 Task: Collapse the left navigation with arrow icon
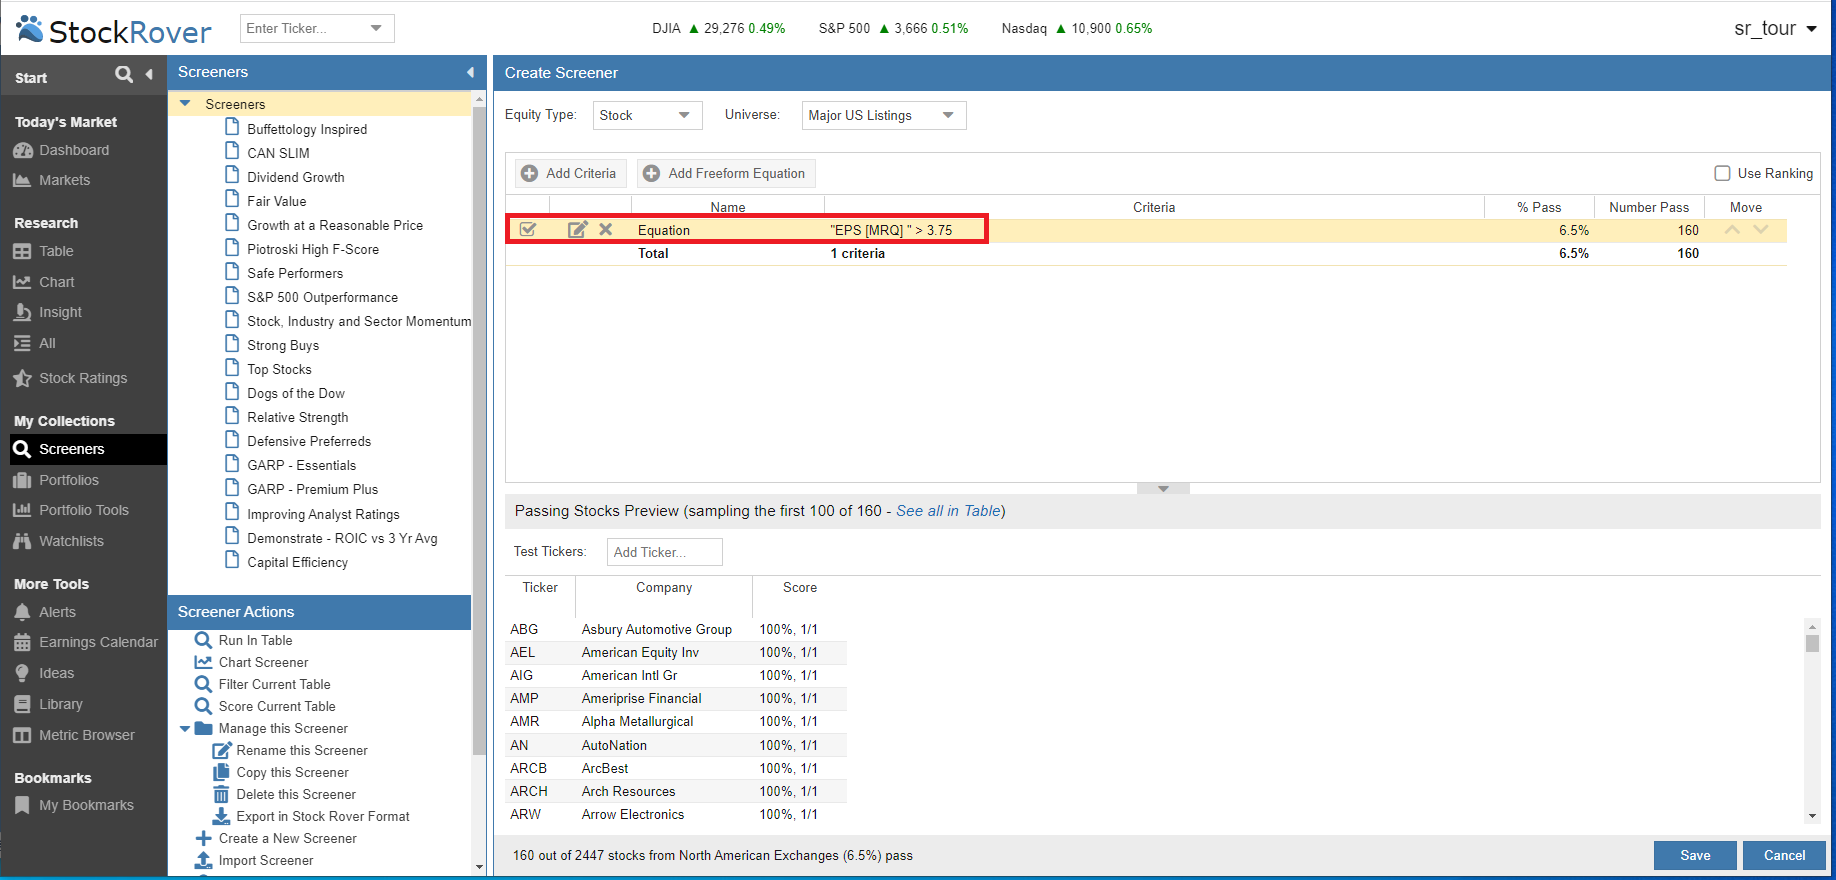coord(149,74)
